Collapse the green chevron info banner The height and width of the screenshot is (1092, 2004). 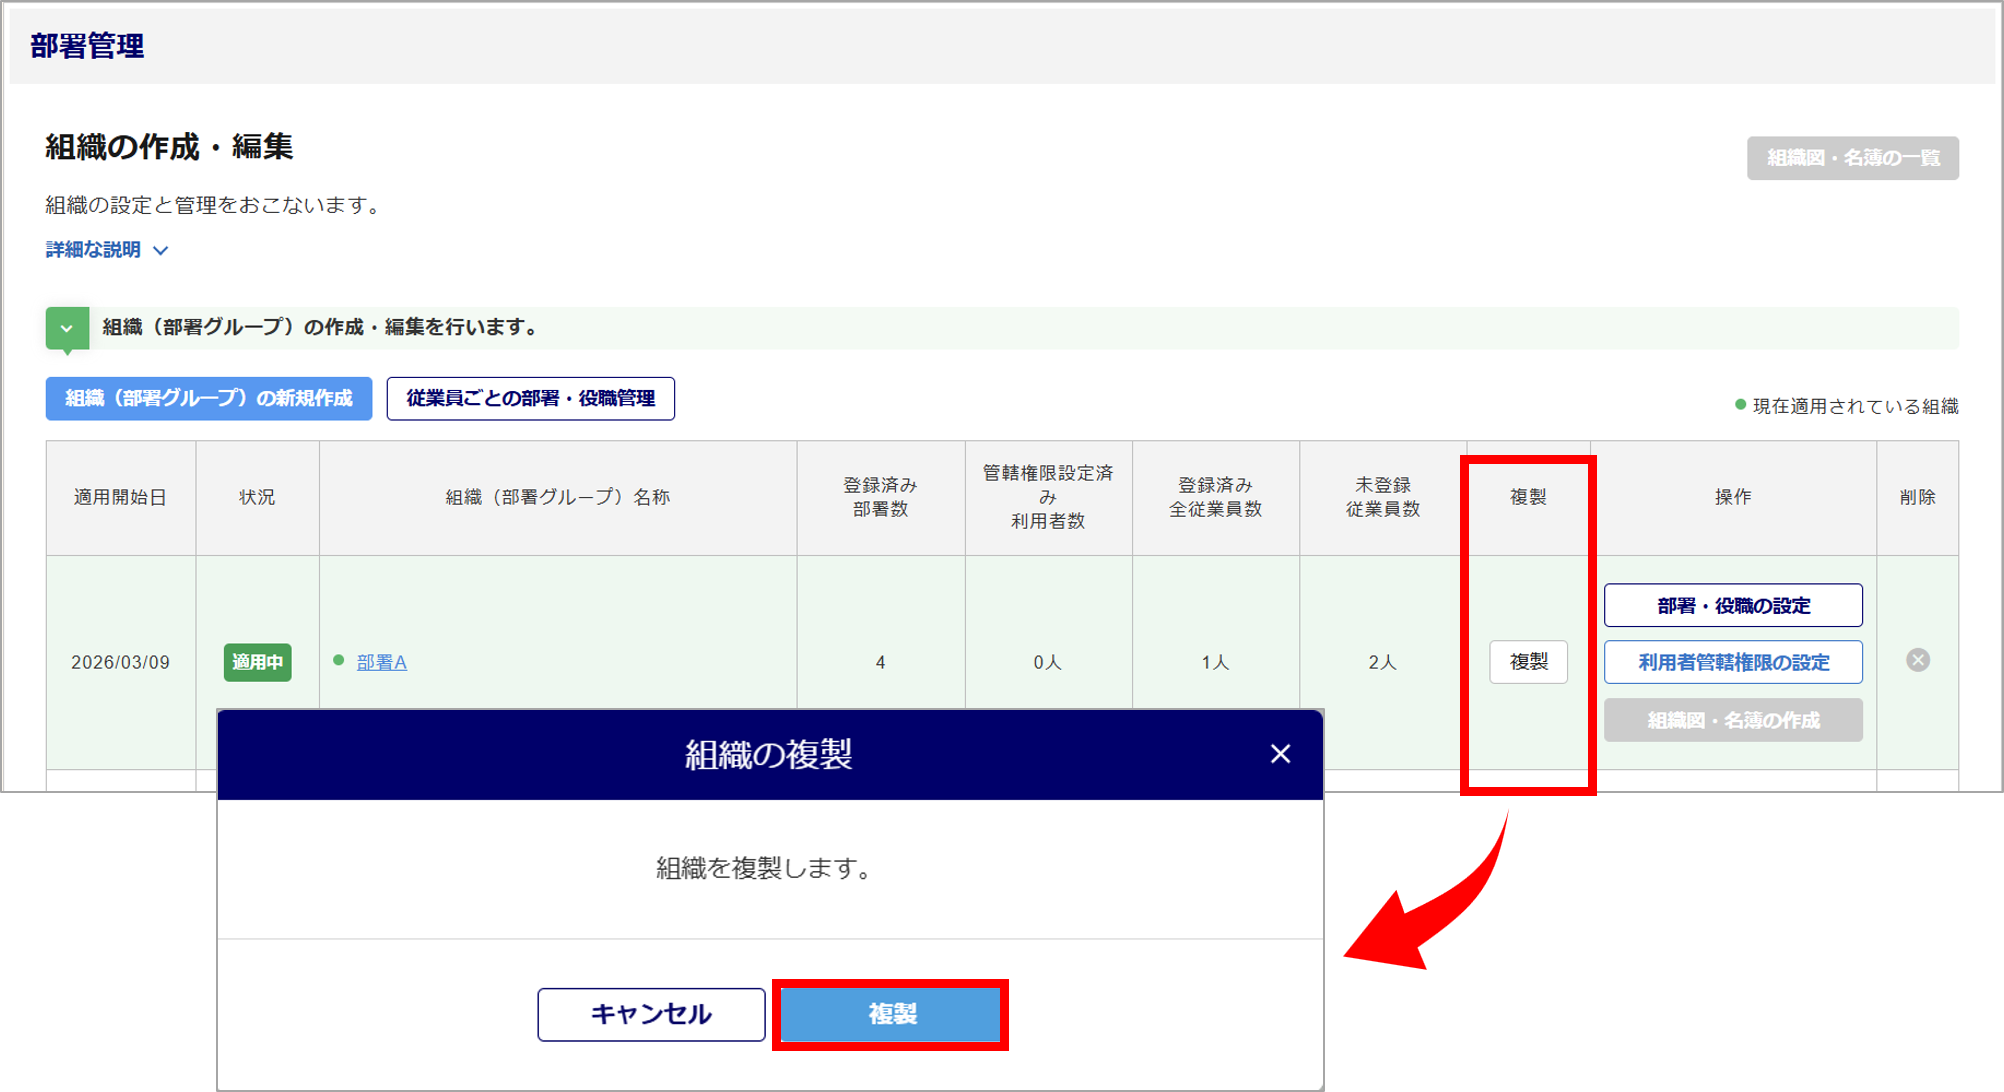click(x=67, y=328)
